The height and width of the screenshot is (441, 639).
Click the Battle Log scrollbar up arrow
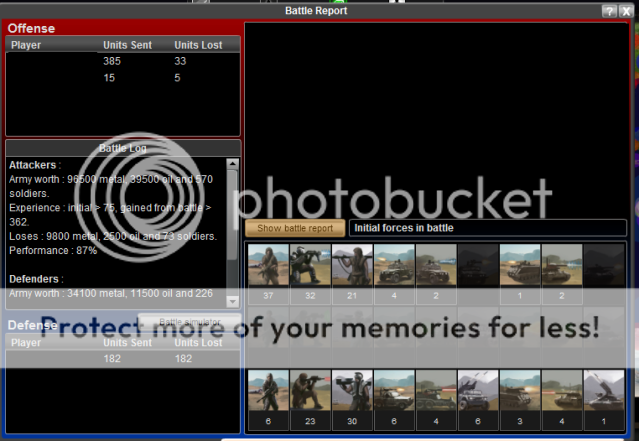click(x=232, y=164)
